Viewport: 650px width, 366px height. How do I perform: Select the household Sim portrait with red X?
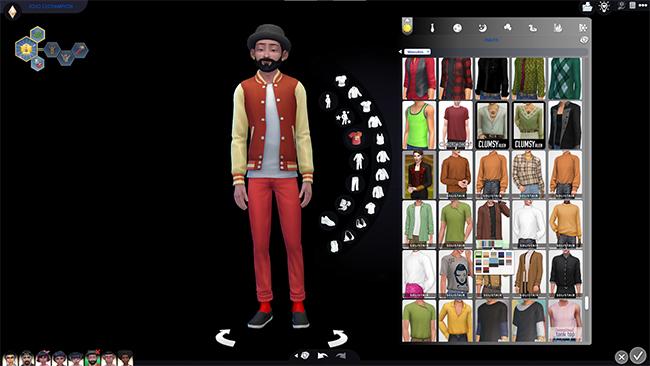pyautogui.click(x=92, y=358)
